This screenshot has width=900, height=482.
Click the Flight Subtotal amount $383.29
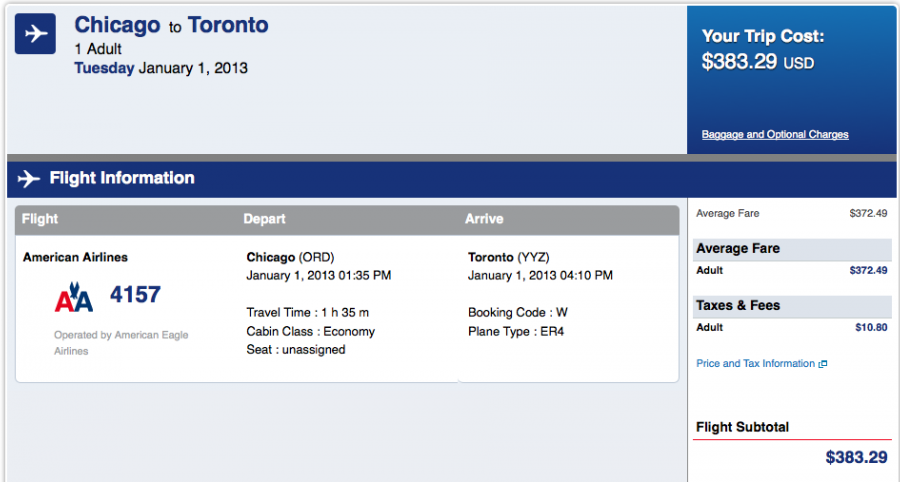point(856,458)
